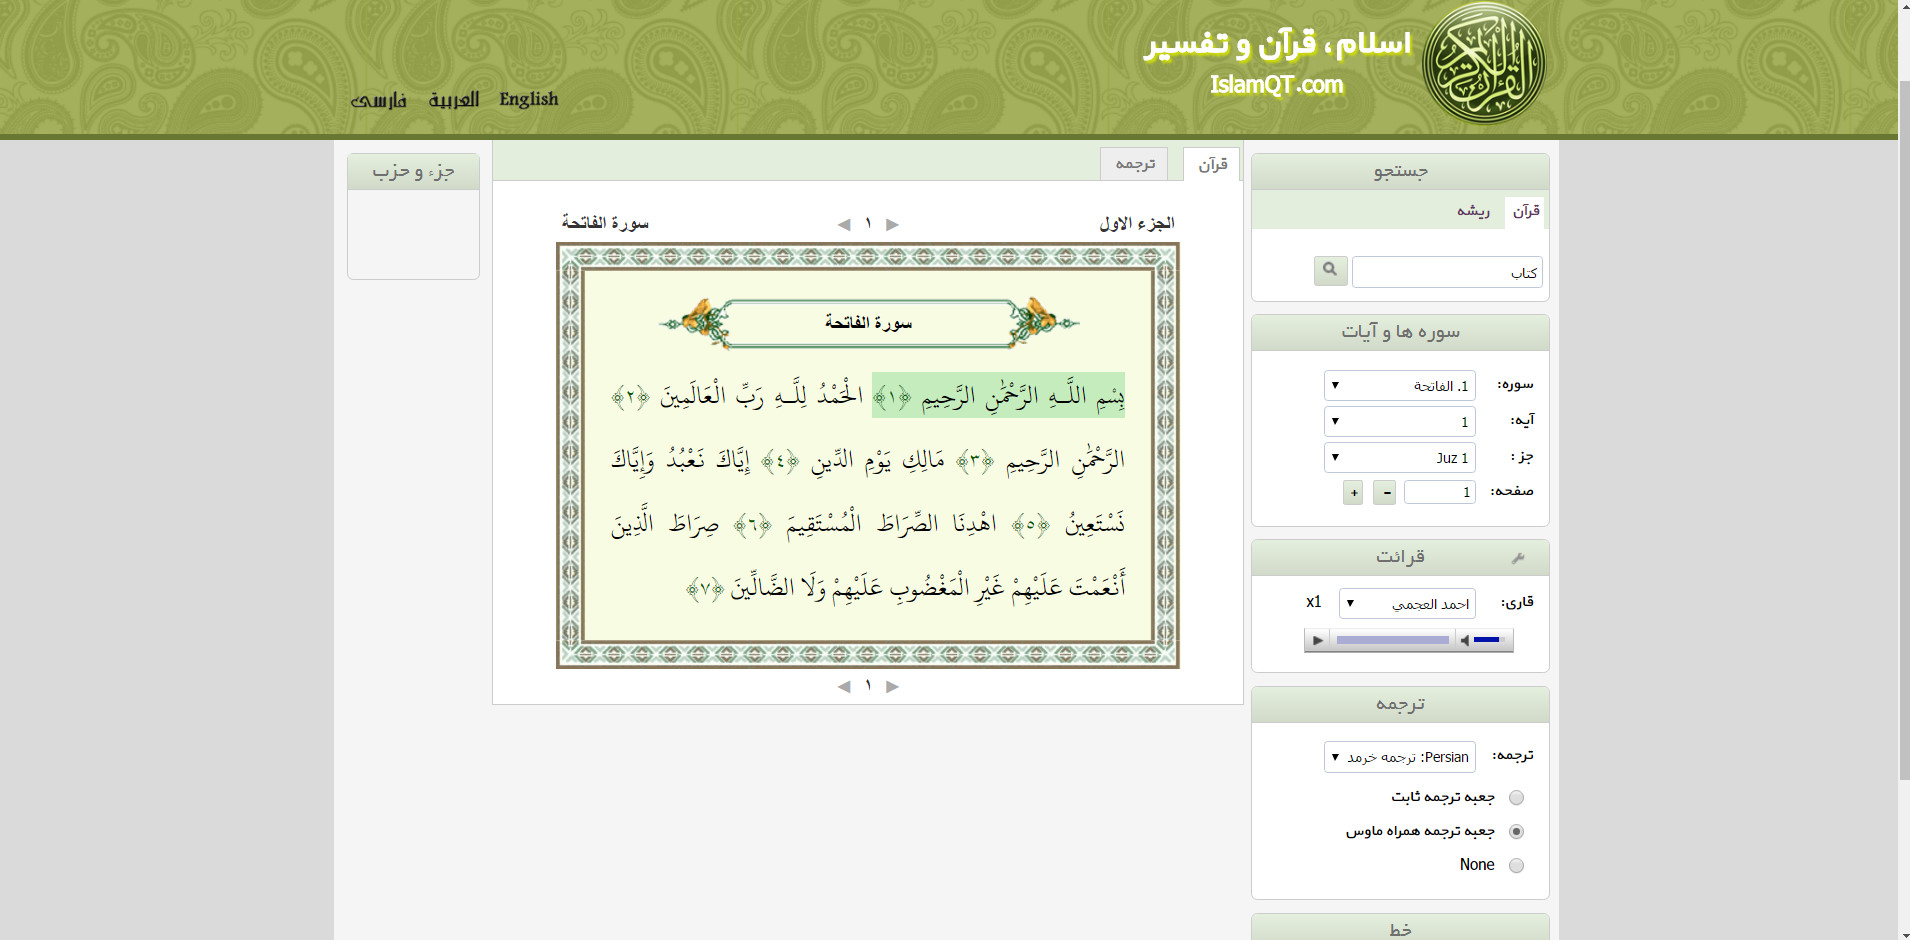Select the ریشه search tab
Image resolution: width=1910 pixels, height=940 pixels.
coord(1473,211)
